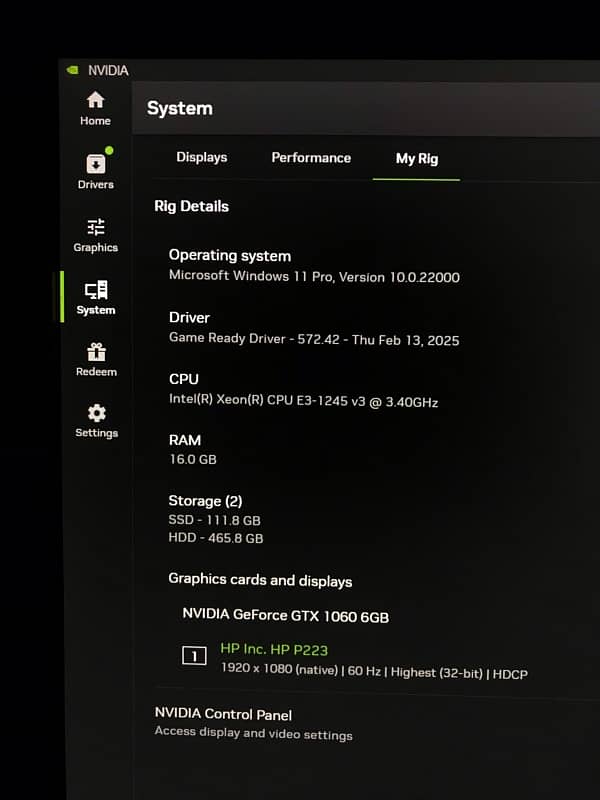The image size is (600, 800).
Task: Click the Storage (2) heading
Action: 205,501
